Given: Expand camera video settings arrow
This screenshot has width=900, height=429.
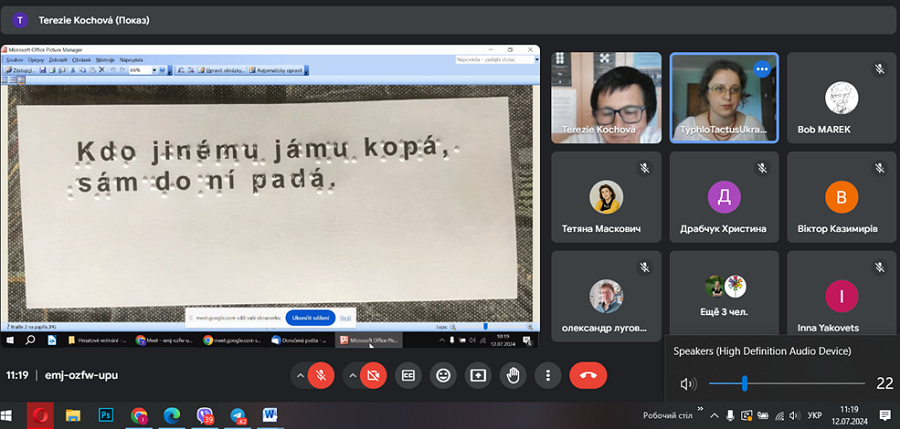Looking at the screenshot, I should 352,375.
